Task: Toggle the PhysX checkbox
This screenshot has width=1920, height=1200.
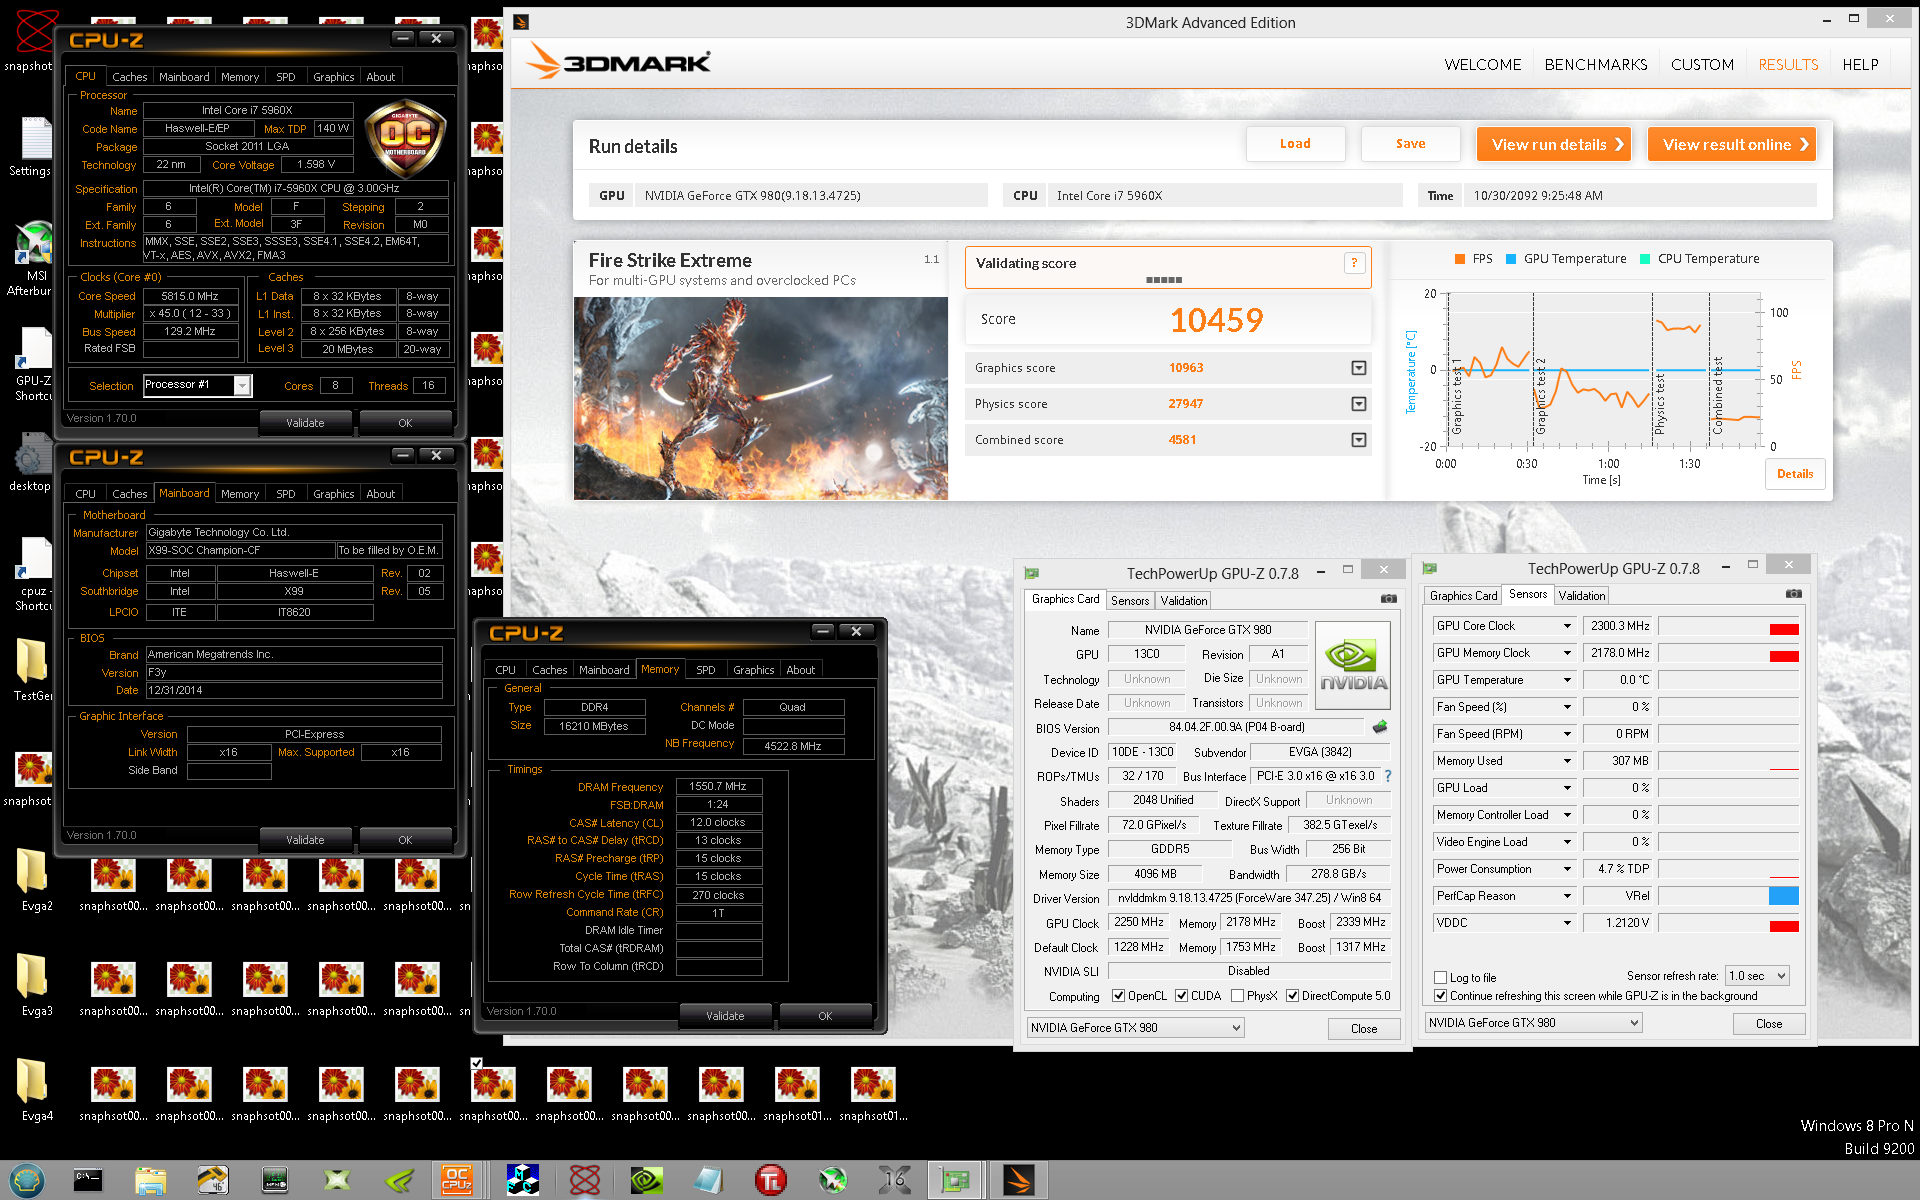Action: coord(1238,996)
